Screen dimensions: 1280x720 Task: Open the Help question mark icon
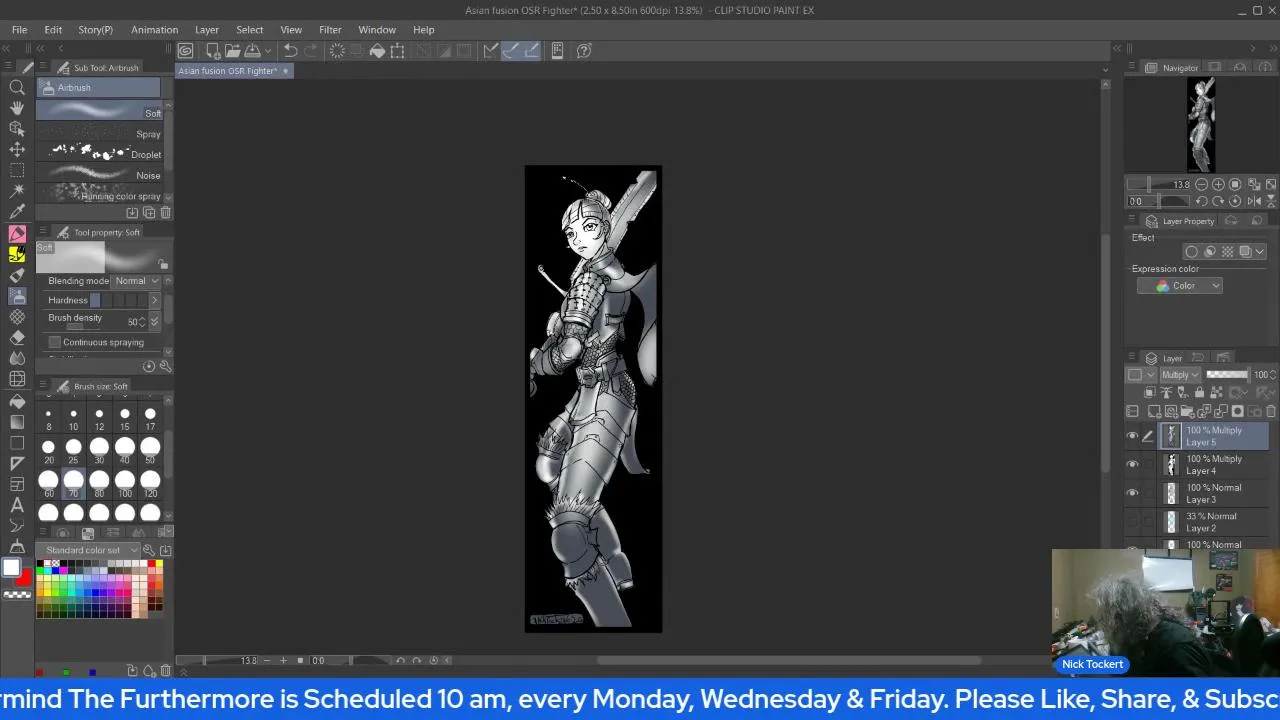(585, 51)
